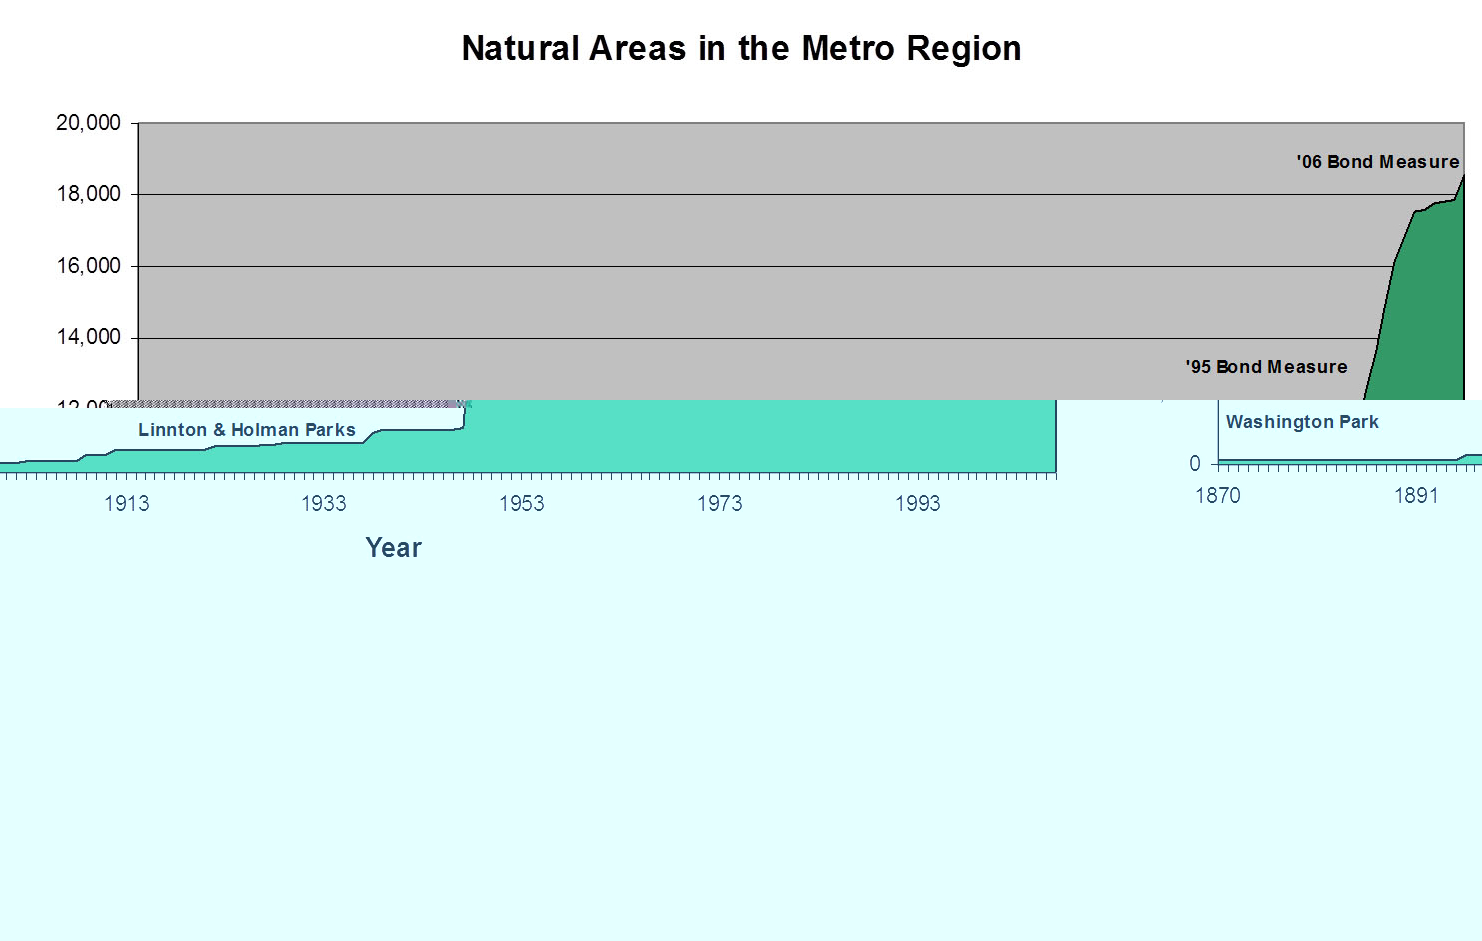The height and width of the screenshot is (941, 1482).
Task: Select the 1973 axis label
Action: pos(720,504)
